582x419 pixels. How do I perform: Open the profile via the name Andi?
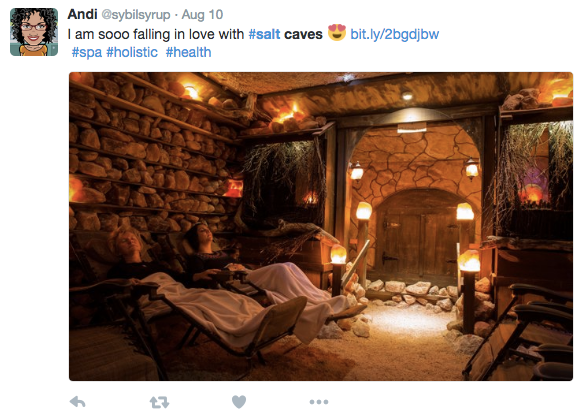82,14
